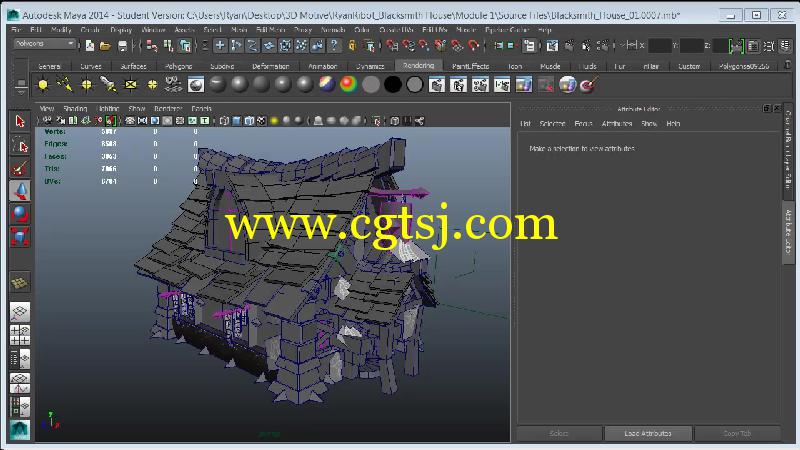Toggle construction history on status line

pos(530,46)
